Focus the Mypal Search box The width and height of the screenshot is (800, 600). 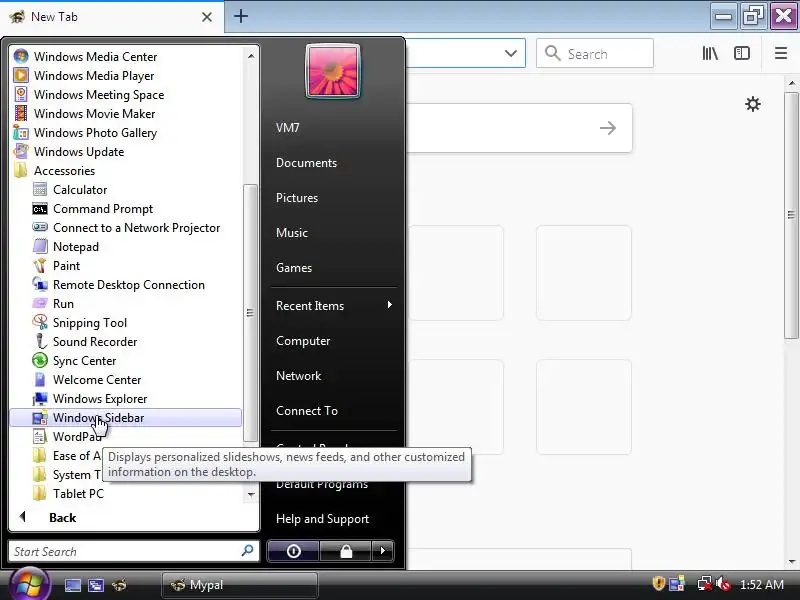coord(595,53)
